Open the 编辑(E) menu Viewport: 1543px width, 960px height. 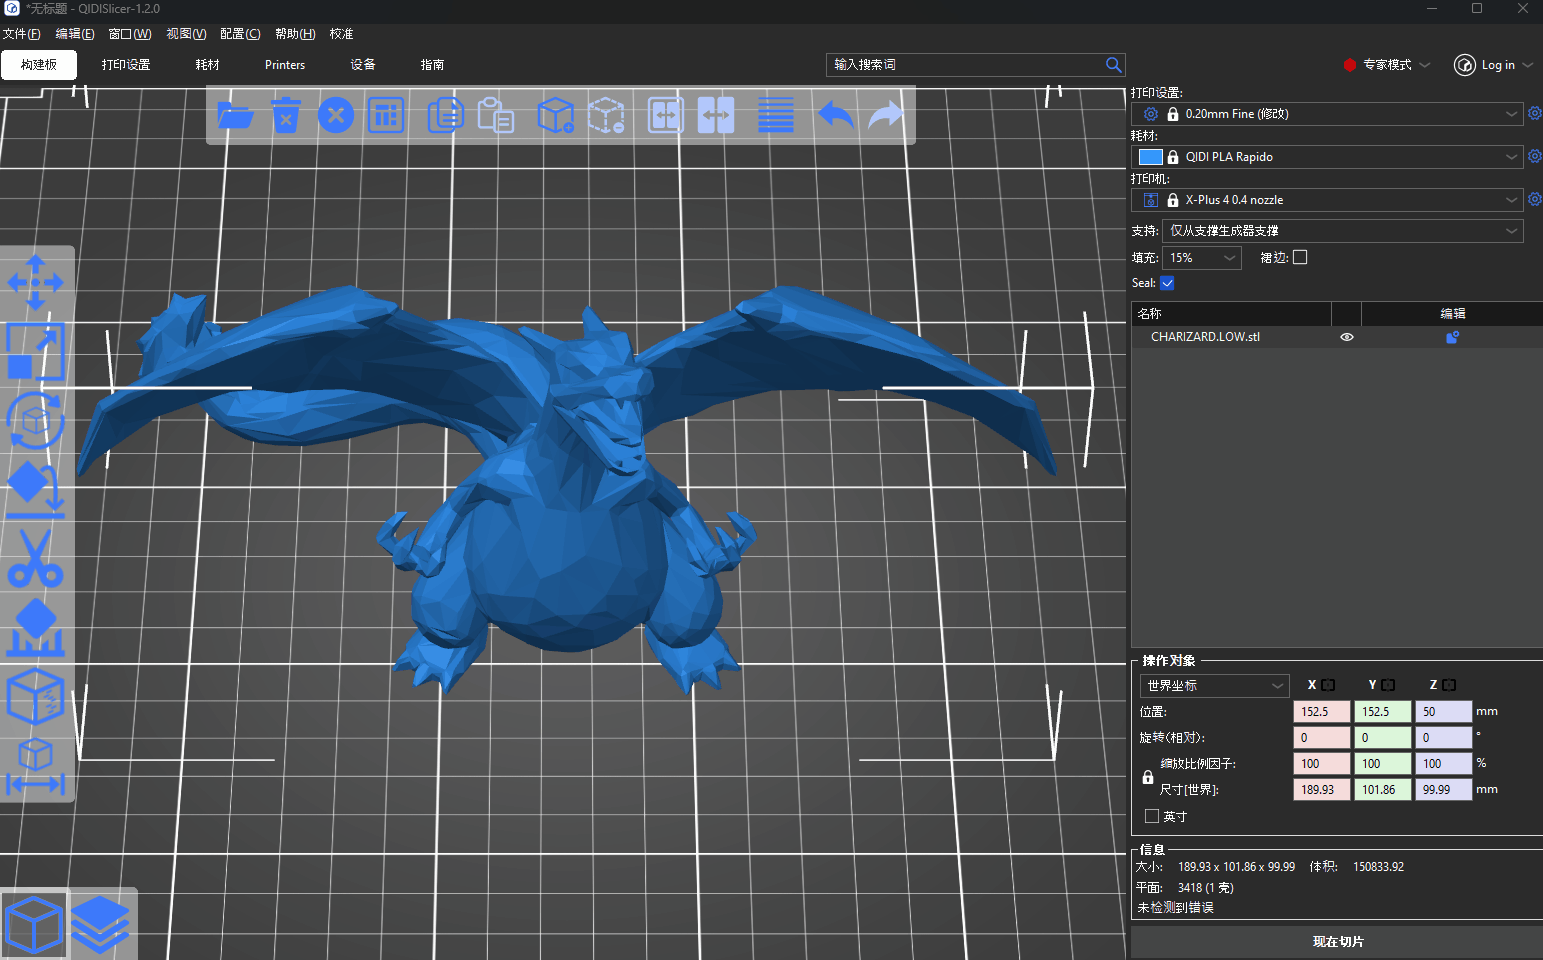pos(75,34)
